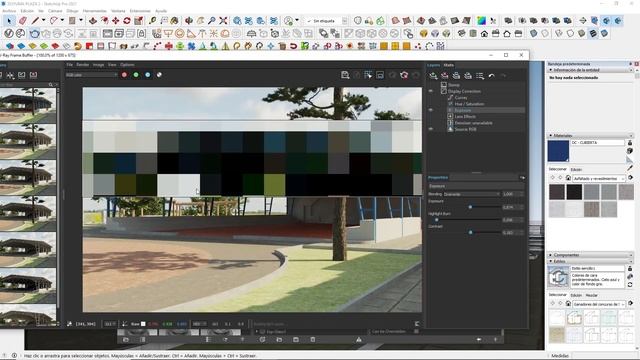Toggle the green channel button

pyautogui.click(x=136, y=75)
